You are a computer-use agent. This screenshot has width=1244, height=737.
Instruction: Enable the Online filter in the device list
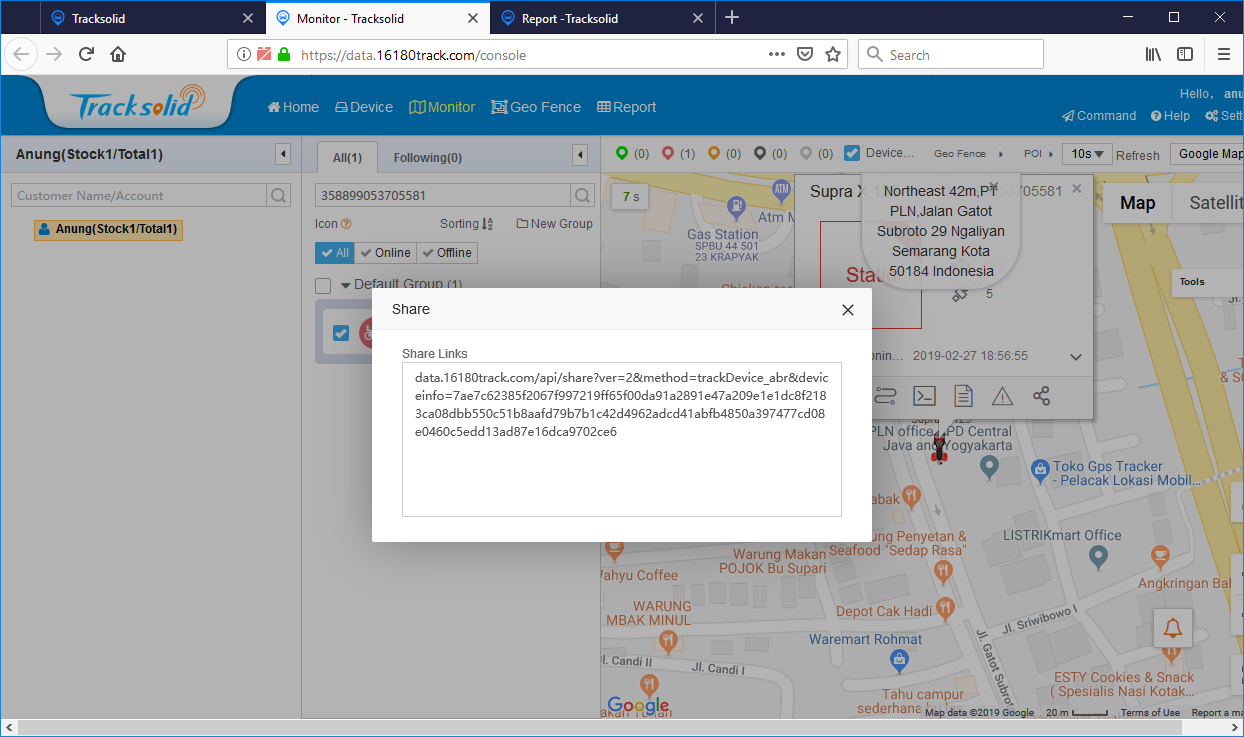(x=385, y=252)
